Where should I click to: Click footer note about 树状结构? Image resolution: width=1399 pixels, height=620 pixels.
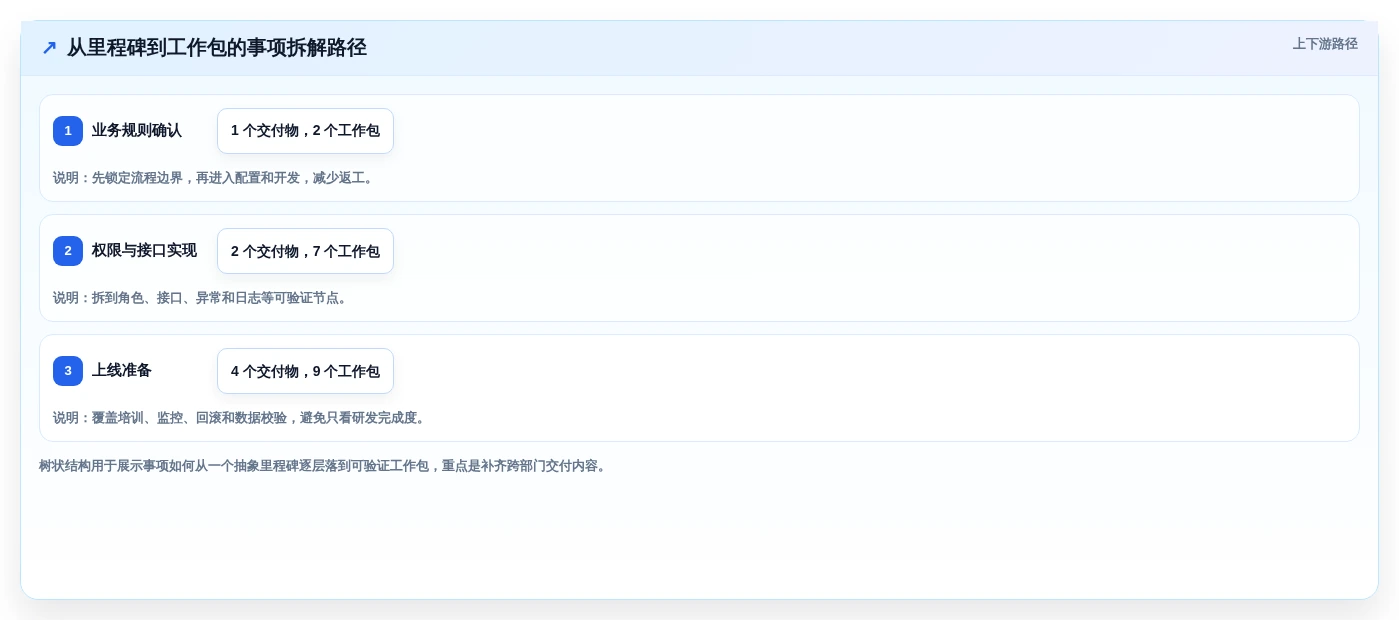coord(324,466)
